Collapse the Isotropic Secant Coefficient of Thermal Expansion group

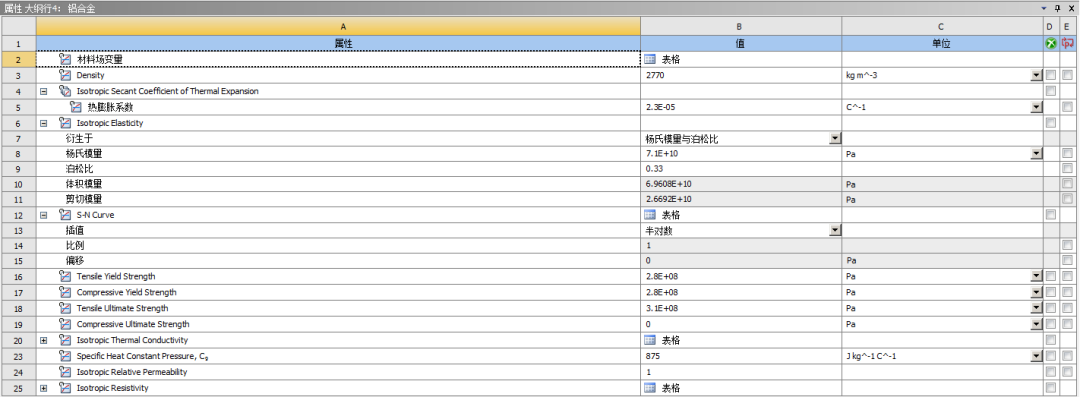(x=44, y=91)
